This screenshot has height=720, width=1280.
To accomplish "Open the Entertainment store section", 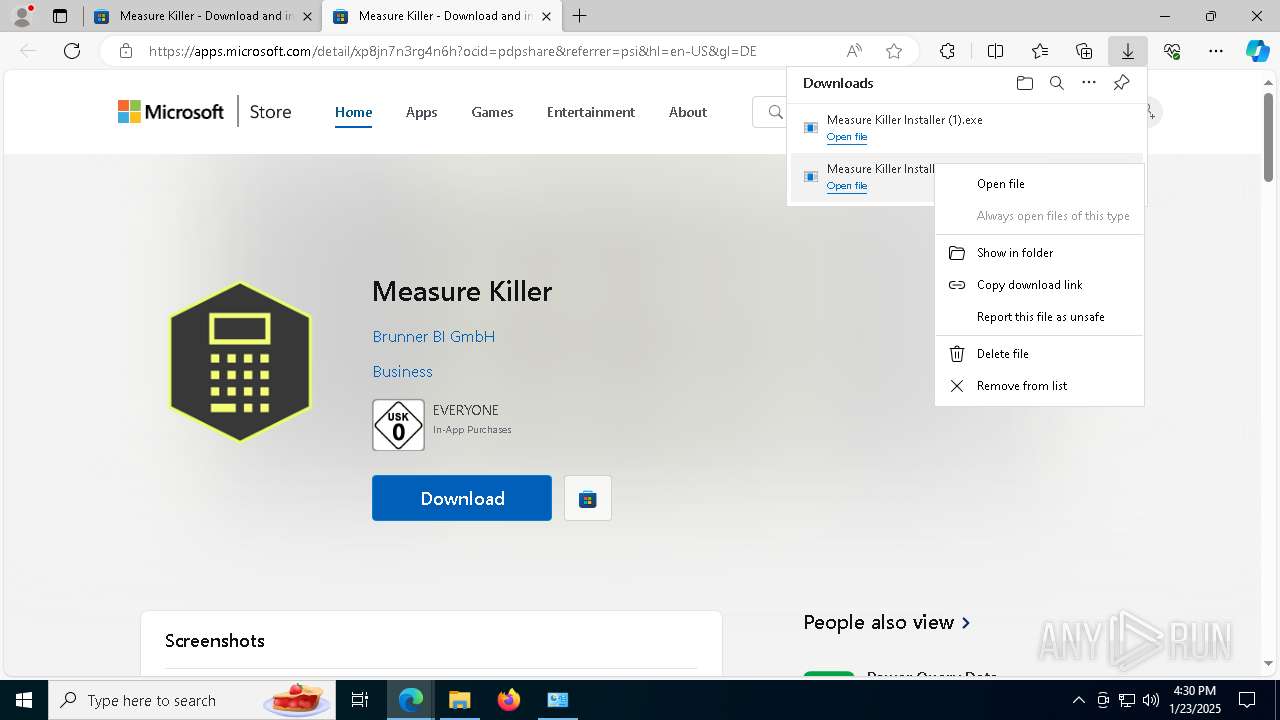I will [590, 112].
